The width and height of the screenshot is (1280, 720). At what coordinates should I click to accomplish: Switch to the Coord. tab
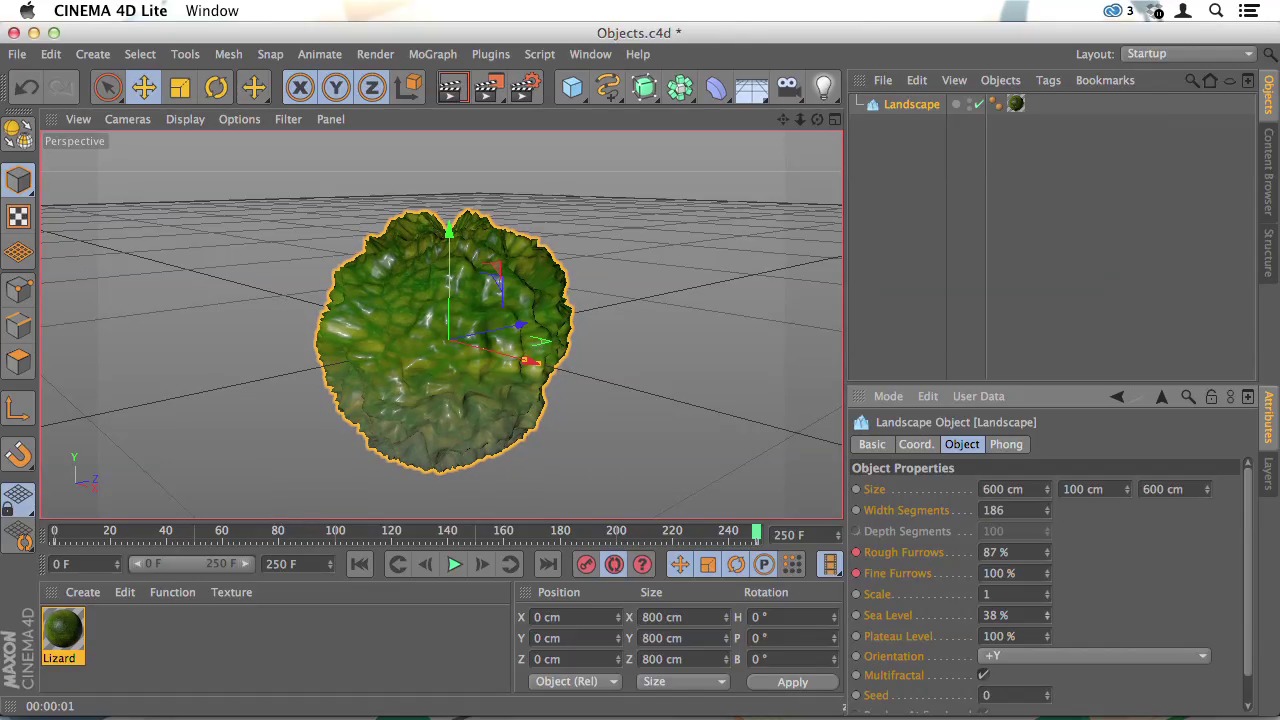915,444
